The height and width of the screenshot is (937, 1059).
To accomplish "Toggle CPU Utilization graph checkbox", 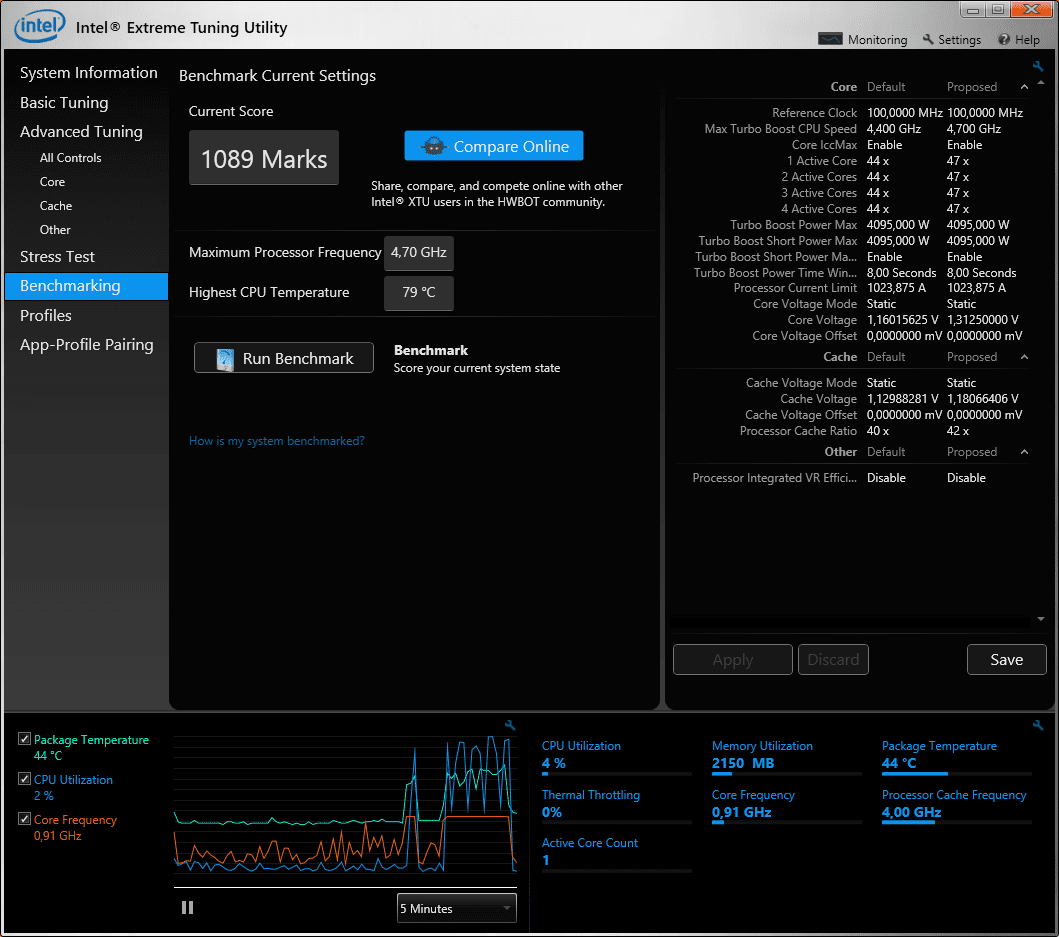I will (24, 778).
